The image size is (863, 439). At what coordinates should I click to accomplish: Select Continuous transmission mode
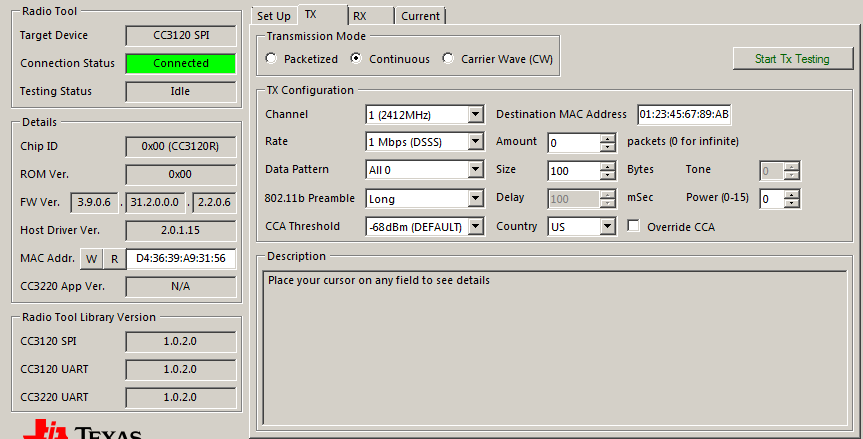[390, 59]
